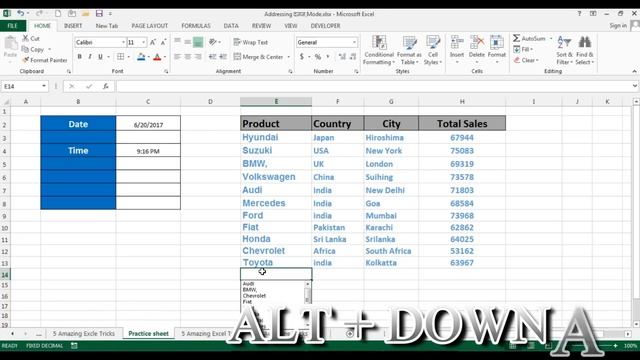Choose Chevrolet from the dropdown list

coord(254,296)
